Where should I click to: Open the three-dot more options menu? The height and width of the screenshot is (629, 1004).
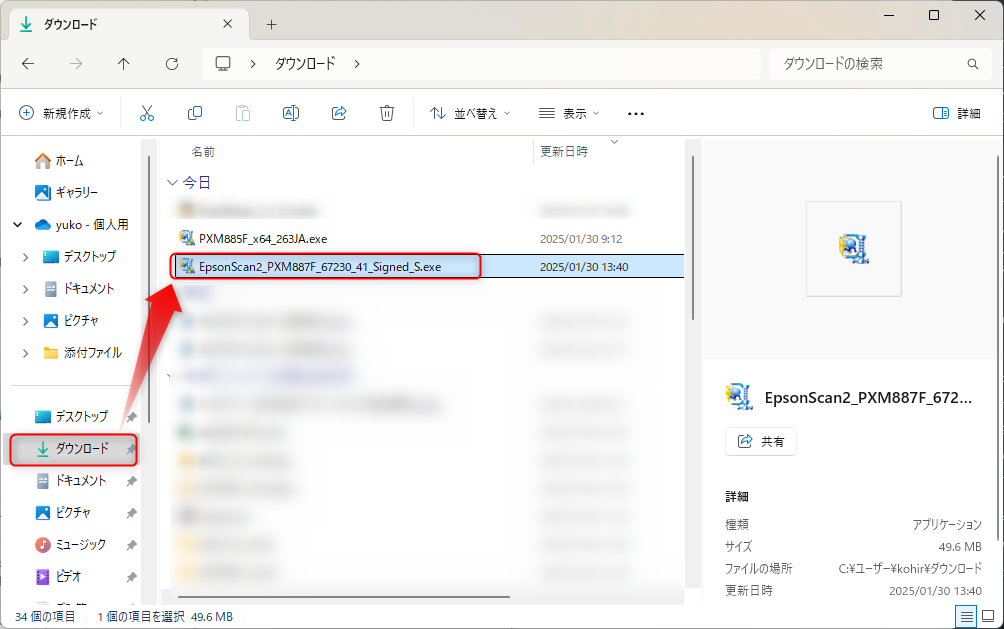[x=636, y=113]
